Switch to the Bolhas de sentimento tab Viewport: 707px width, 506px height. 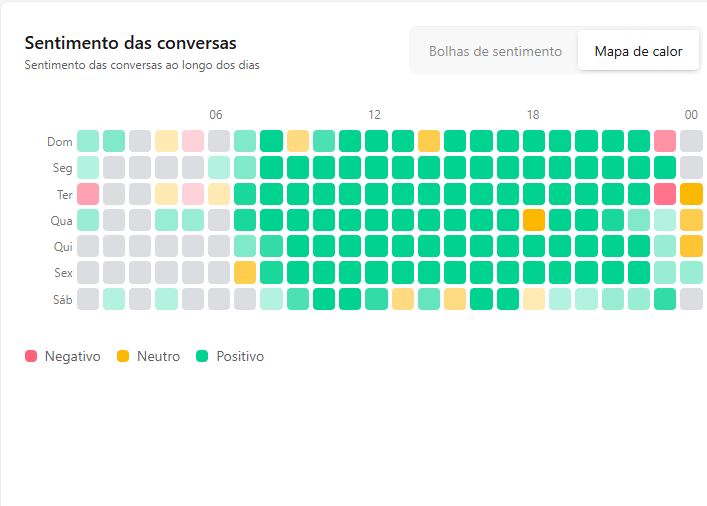point(495,51)
